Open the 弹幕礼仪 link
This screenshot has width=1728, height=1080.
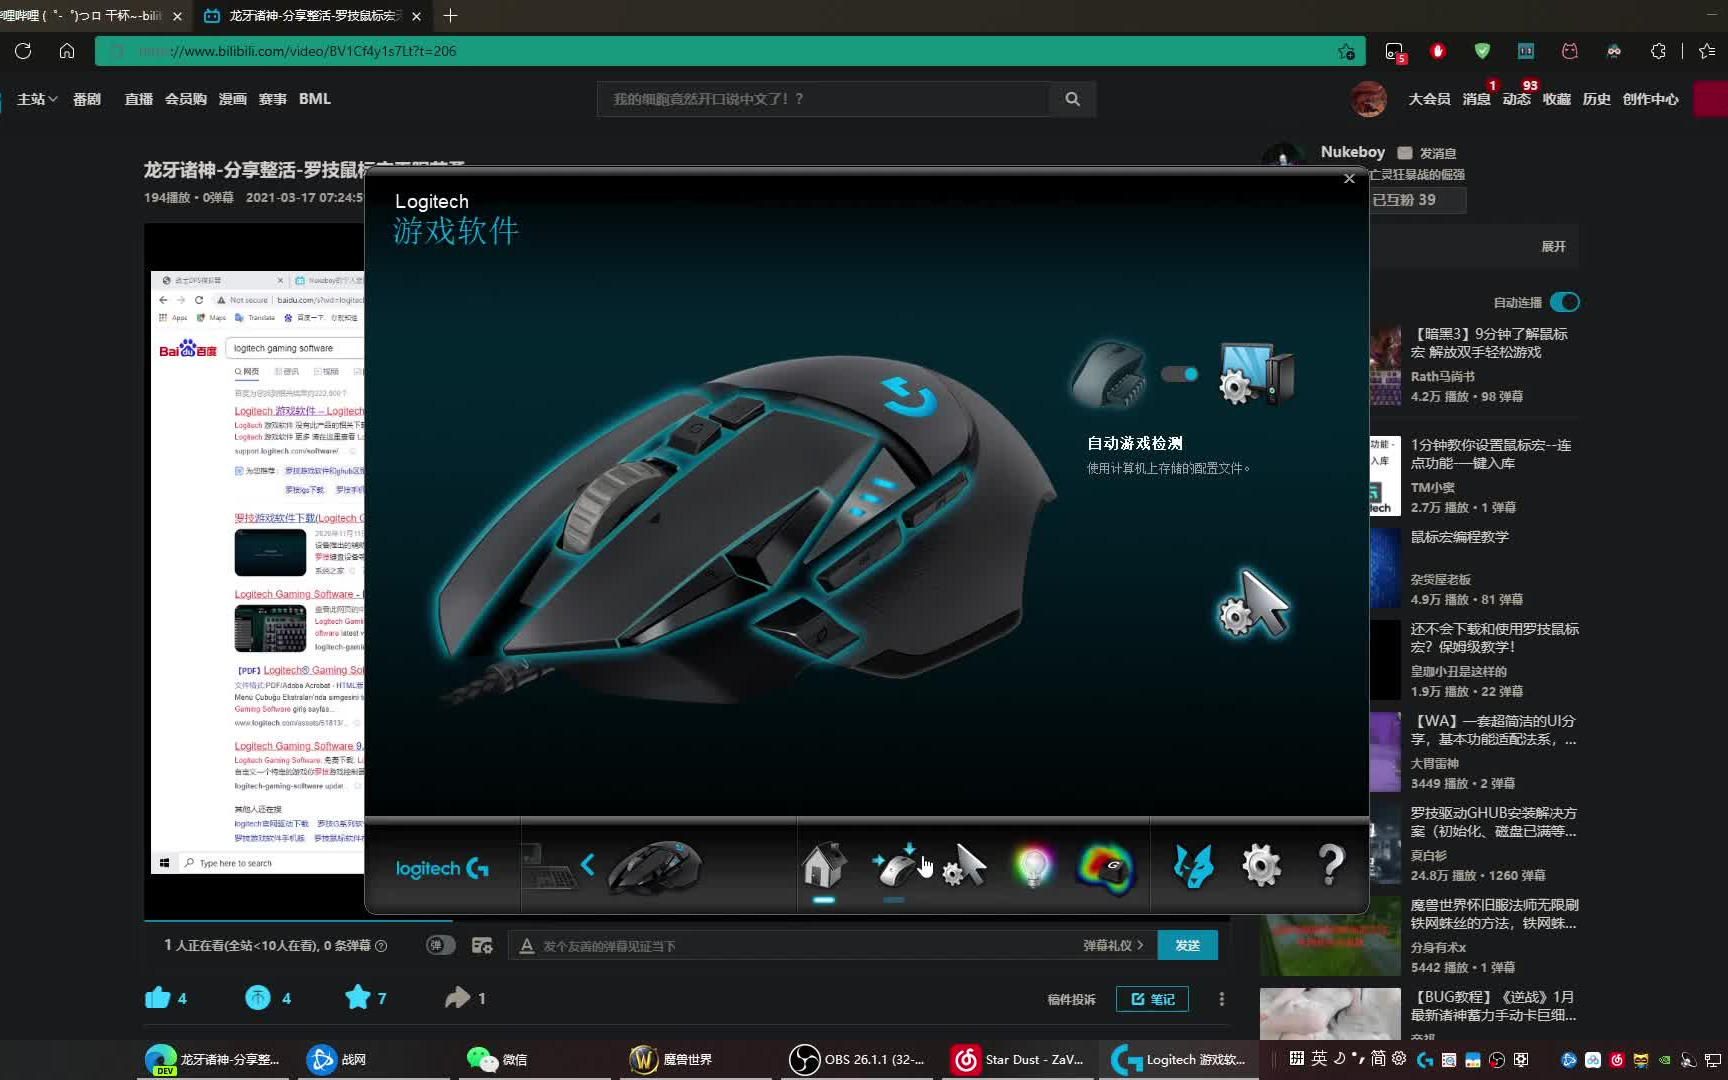click(1113, 945)
